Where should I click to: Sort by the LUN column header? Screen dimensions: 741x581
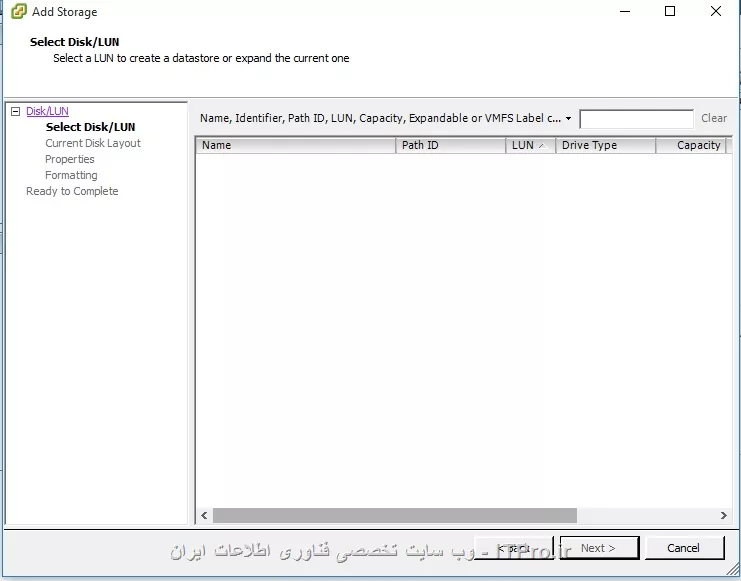coord(530,146)
